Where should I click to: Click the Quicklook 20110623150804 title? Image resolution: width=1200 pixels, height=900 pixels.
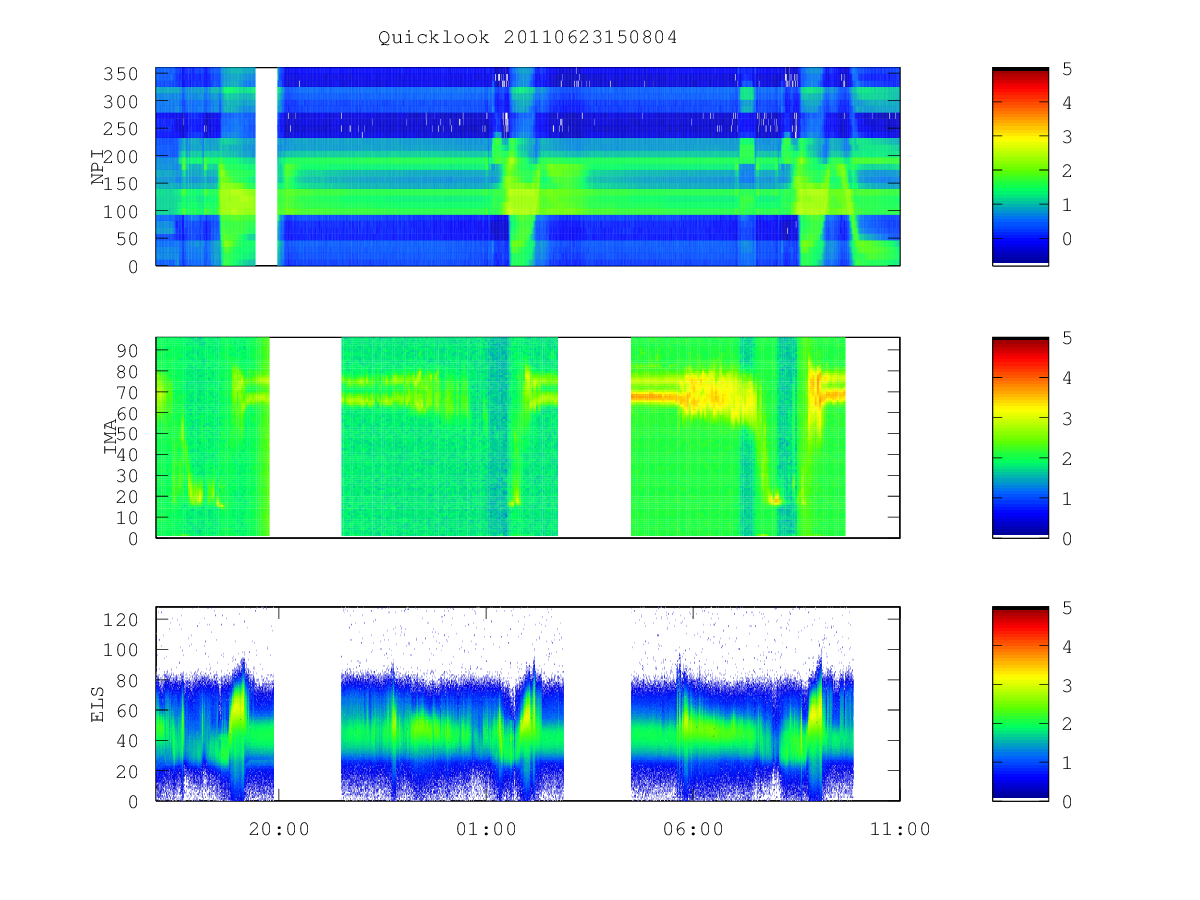pyautogui.click(x=528, y=38)
